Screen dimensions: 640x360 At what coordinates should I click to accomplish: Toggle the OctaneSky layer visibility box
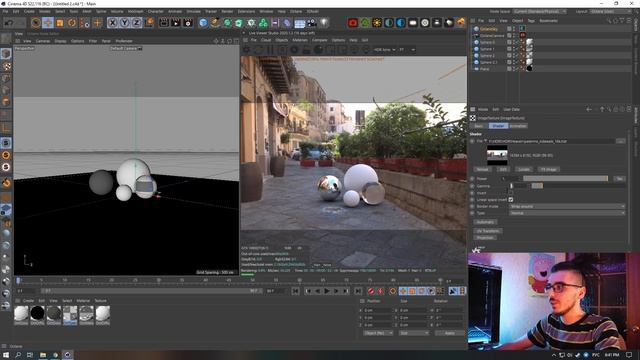(509, 29)
